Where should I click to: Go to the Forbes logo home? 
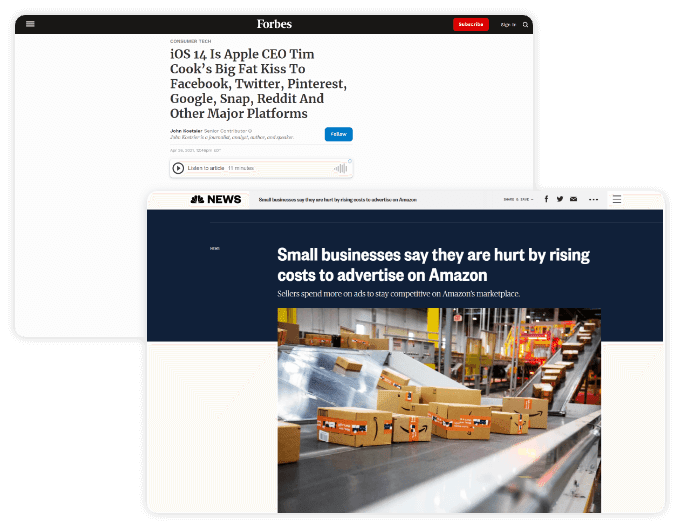click(x=274, y=24)
